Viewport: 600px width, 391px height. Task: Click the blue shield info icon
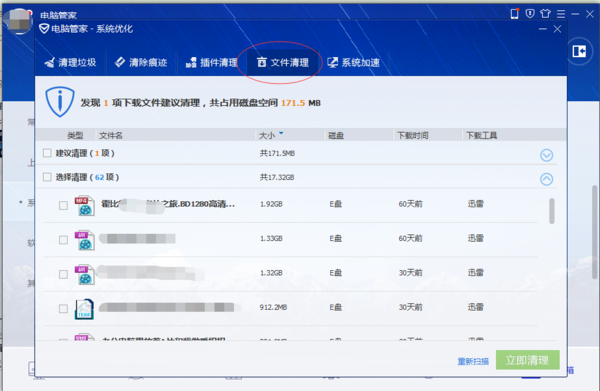click(60, 102)
